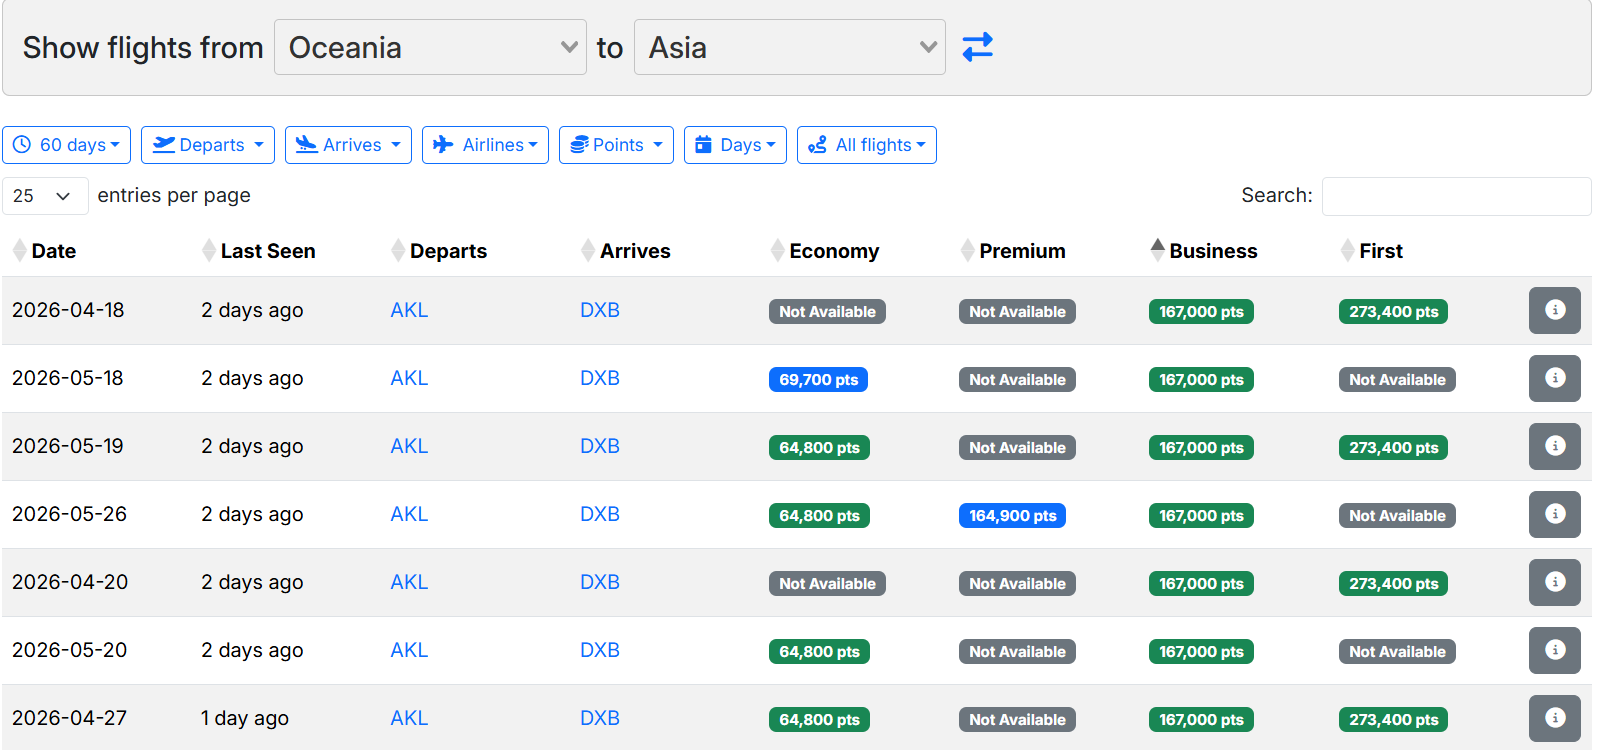The image size is (1603, 750).
Task: Sort table by Business column
Action: 1212,251
